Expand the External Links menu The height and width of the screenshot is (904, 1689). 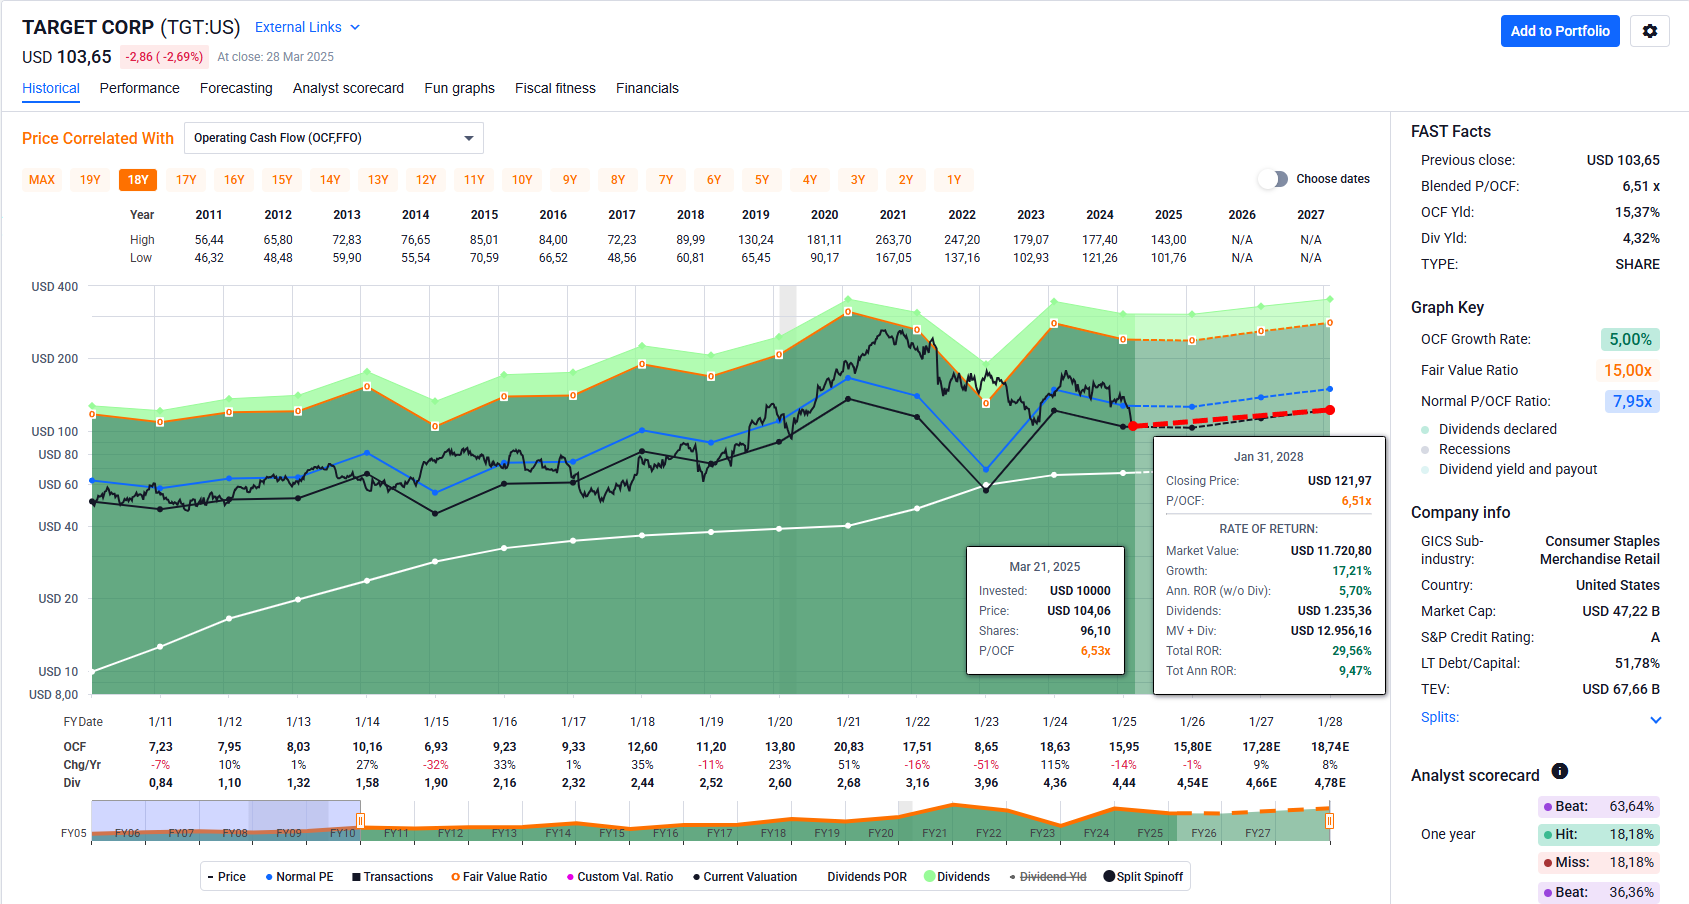[x=307, y=27]
